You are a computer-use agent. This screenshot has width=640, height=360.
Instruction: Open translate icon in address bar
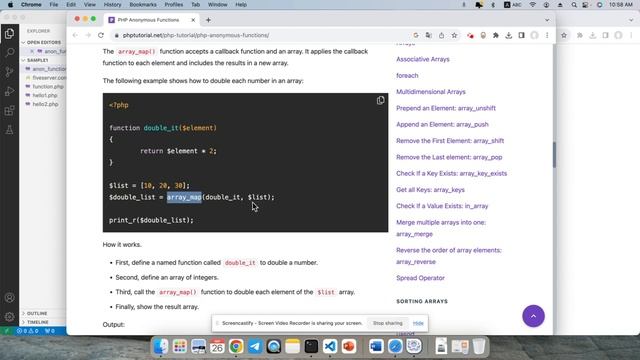point(429,36)
